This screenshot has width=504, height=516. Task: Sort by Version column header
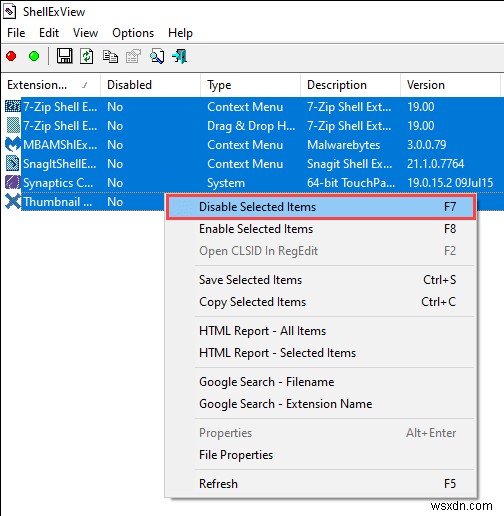(x=450, y=85)
